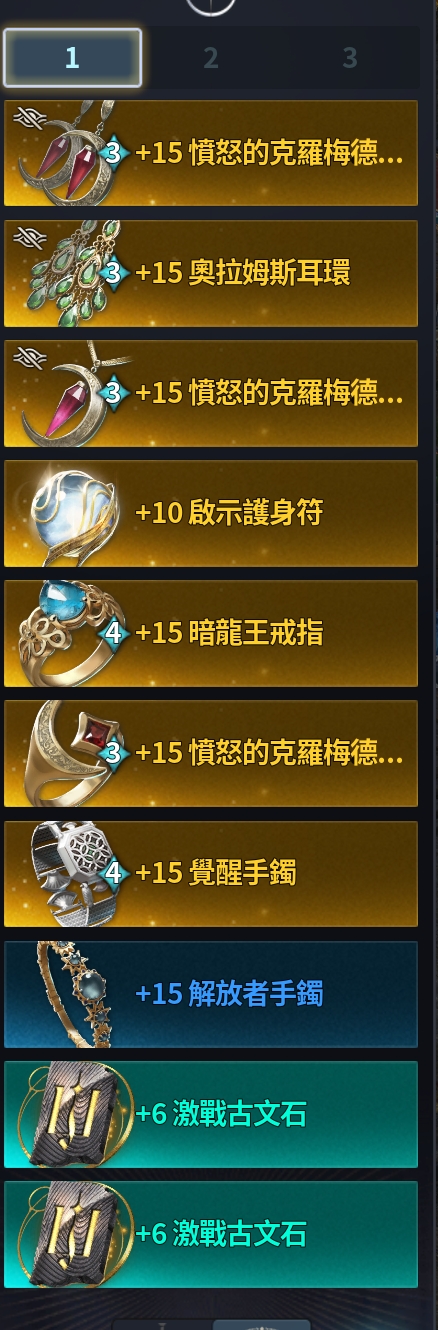Click the 覺醒手鐲 silver bracelet icon
The width and height of the screenshot is (438, 1330).
[x=64, y=874]
